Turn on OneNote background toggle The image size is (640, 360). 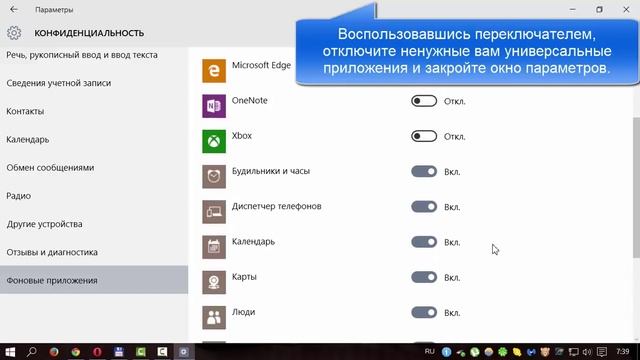coord(424,101)
